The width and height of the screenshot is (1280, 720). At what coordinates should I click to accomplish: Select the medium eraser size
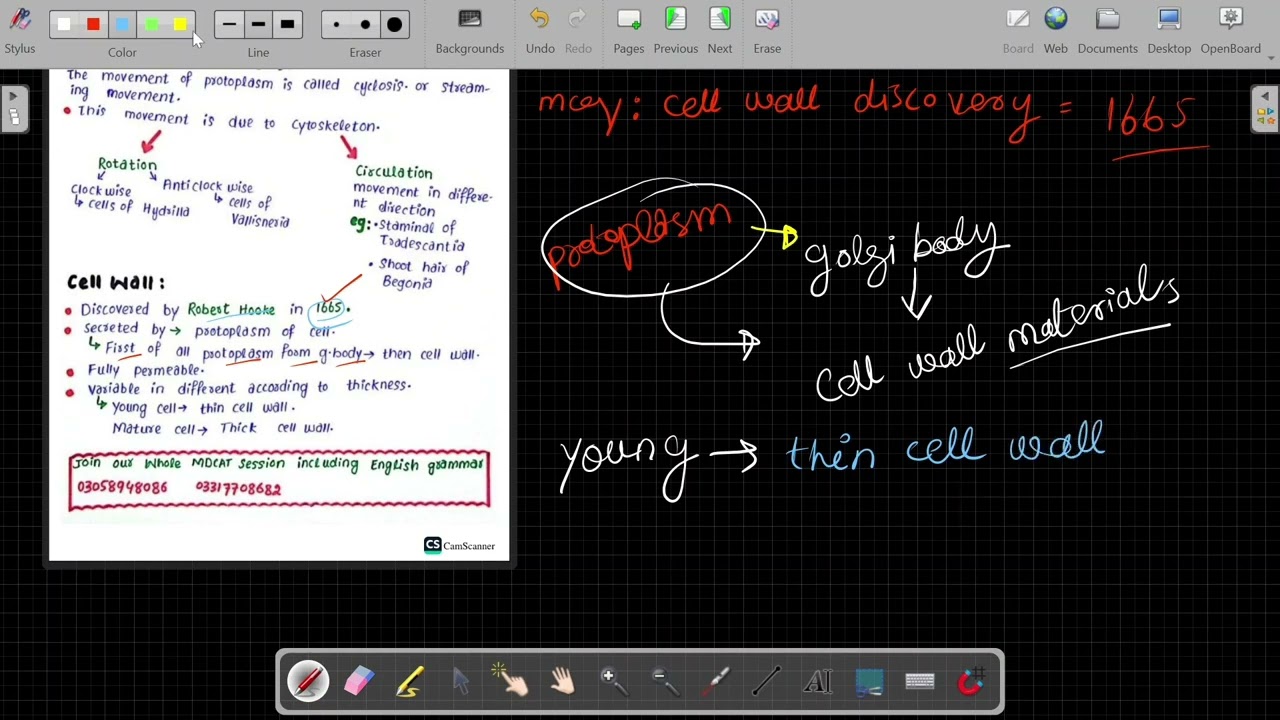click(365, 24)
